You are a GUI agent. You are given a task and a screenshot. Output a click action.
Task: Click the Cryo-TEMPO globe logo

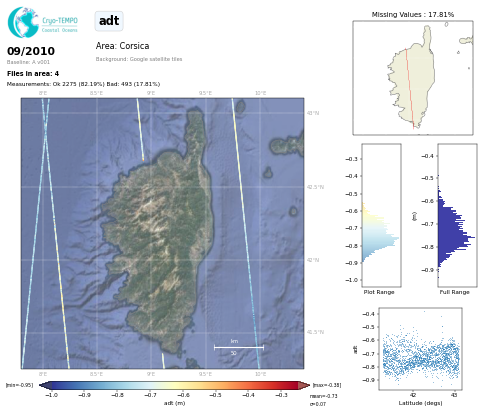point(23,22)
